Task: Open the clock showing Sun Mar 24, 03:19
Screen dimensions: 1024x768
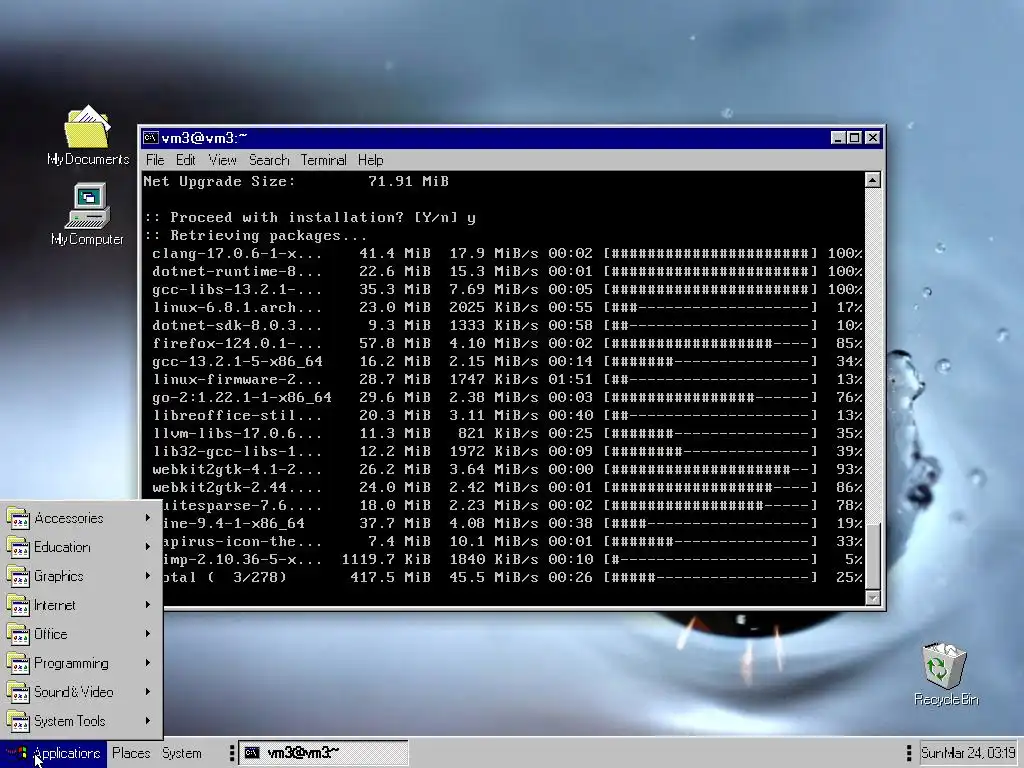Action: (x=968, y=753)
